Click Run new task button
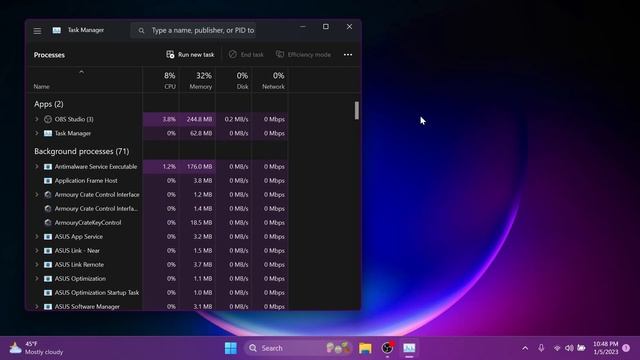This screenshot has height=360, width=640. (190, 54)
